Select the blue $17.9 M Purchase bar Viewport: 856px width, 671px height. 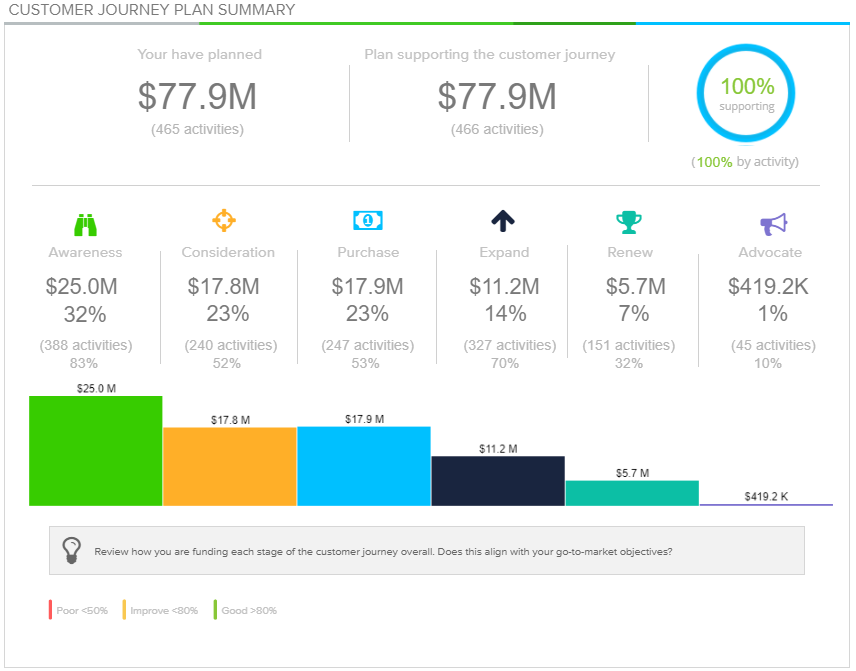[364, 466]
